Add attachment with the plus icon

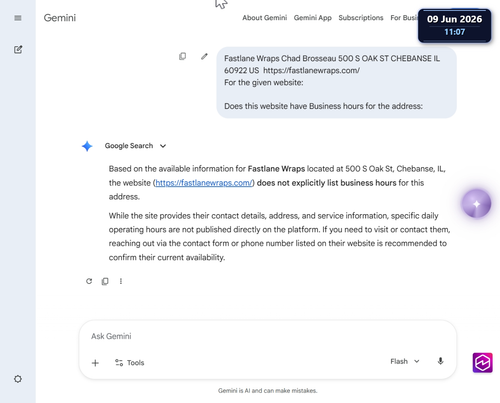[95, 363]
